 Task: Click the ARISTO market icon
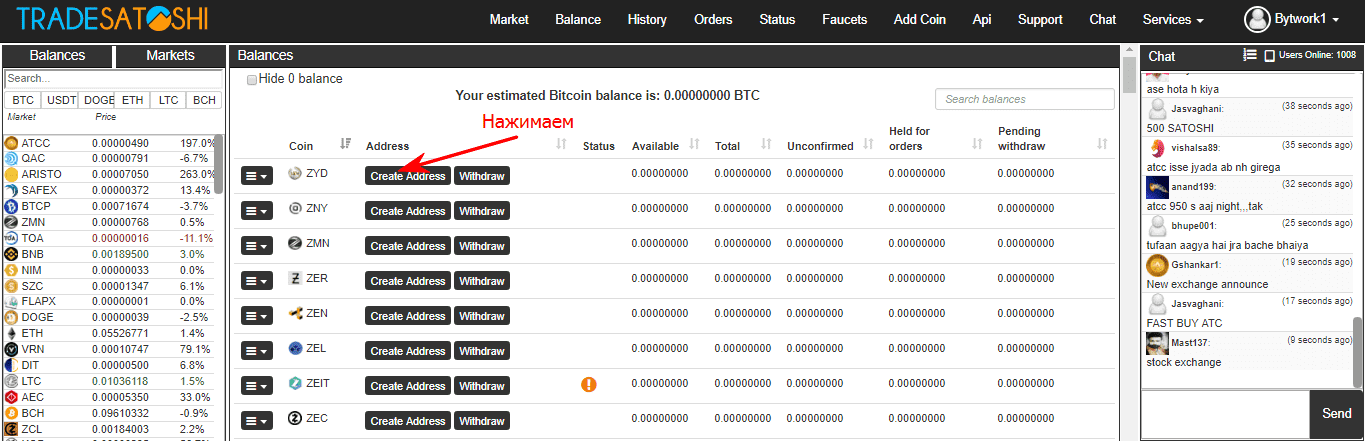(x=12, y=175)
